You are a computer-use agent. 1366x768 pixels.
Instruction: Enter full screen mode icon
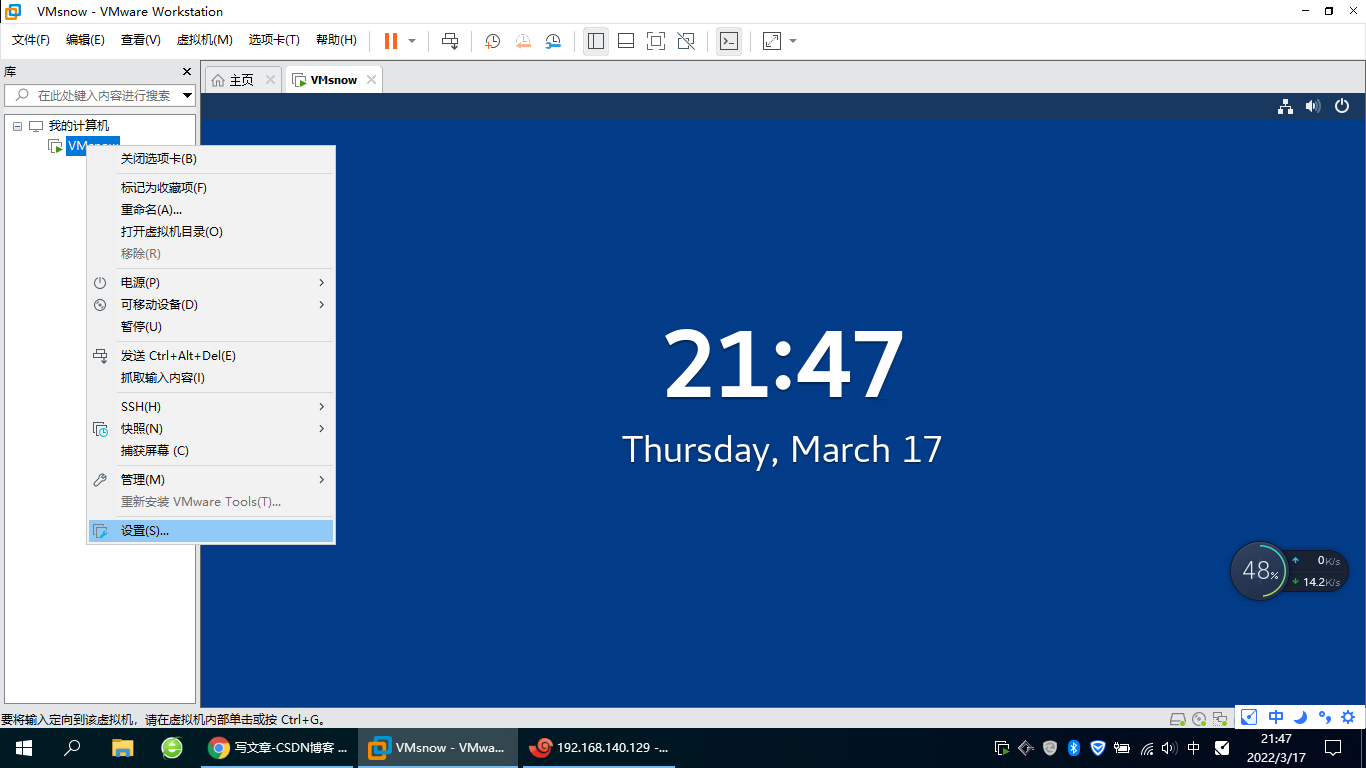656,41
